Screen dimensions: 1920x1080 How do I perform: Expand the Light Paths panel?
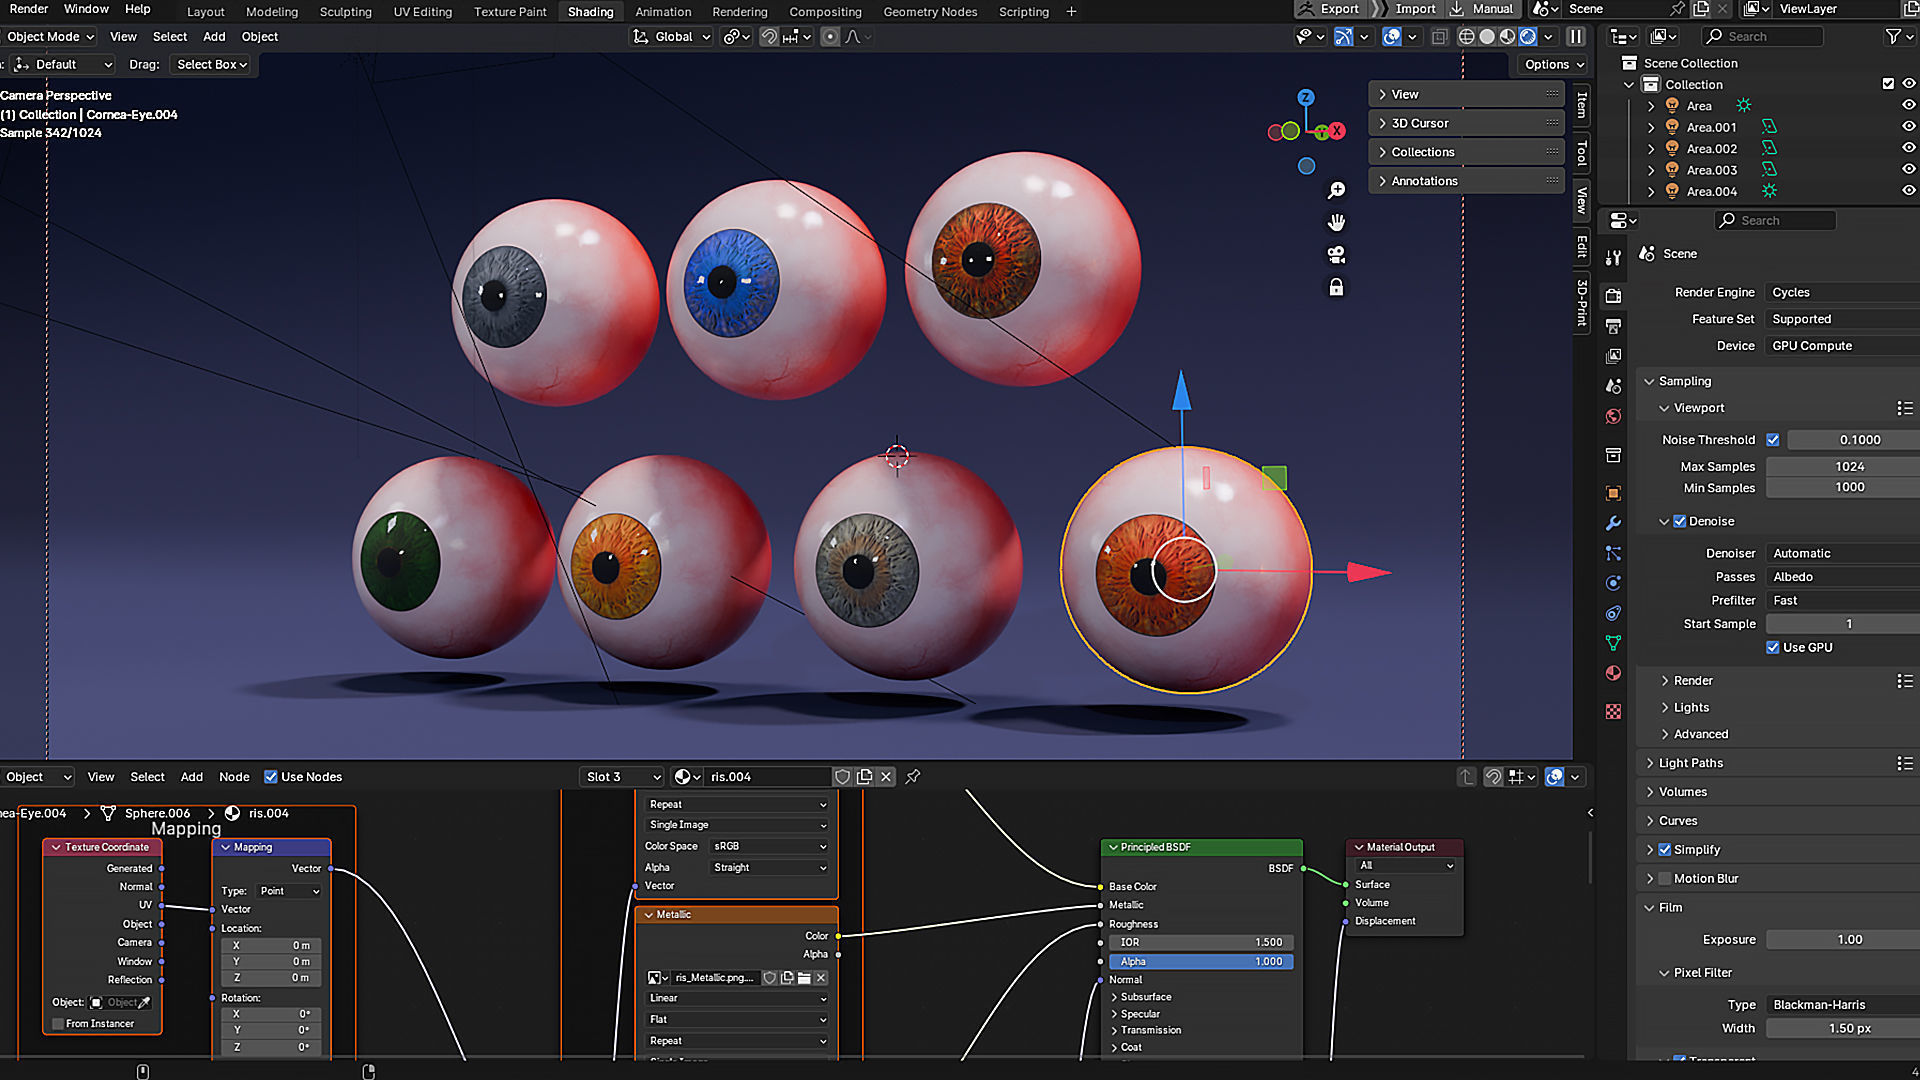(x=1691, y=763)
